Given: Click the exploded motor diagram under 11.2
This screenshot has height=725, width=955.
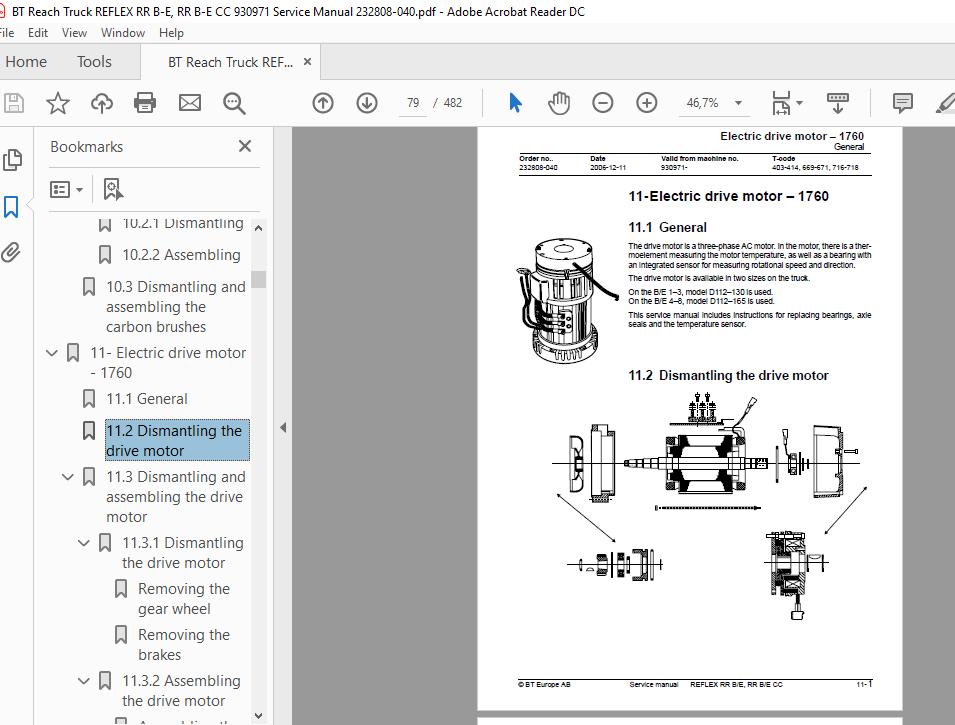Looking at the screenshot, I should point(710,506).
